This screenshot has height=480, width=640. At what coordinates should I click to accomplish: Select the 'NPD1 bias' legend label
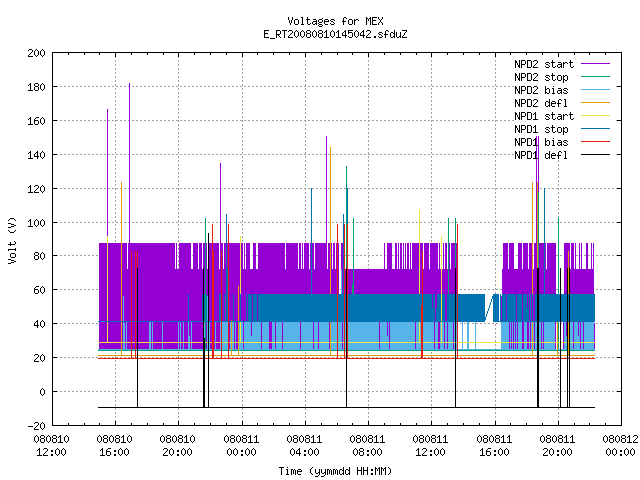541,142
